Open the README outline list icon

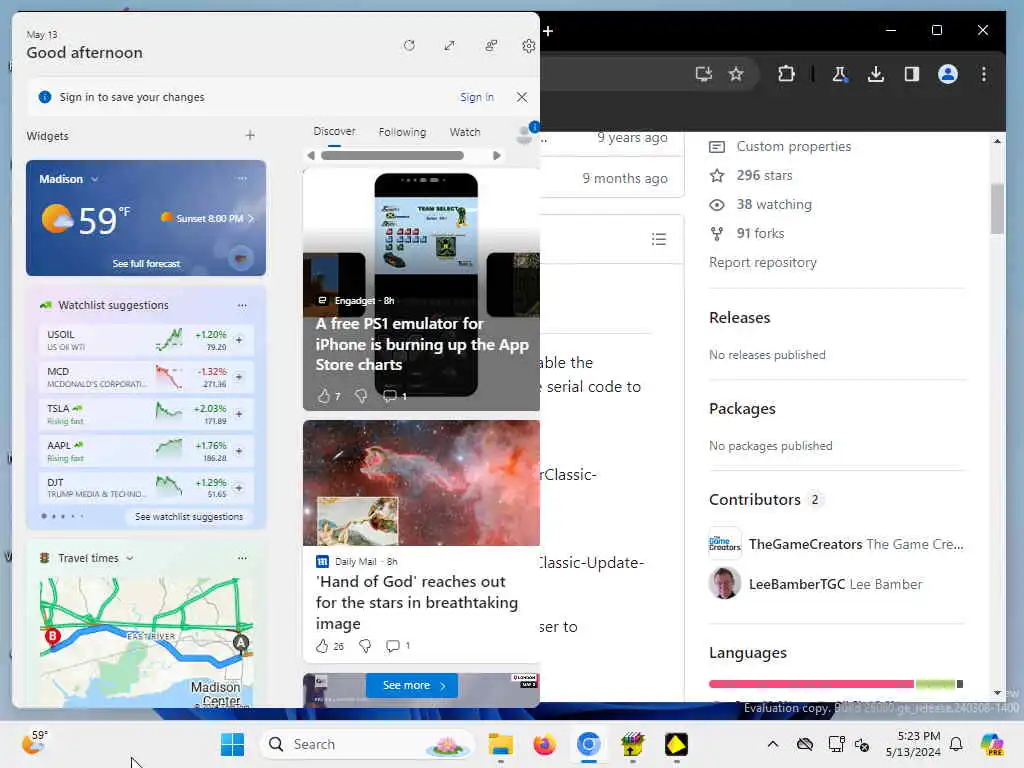pos(659,239)
